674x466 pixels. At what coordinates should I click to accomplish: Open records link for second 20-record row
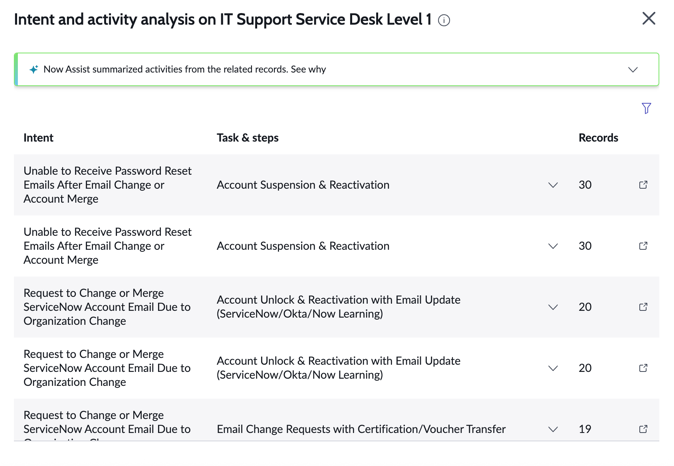click(643, 368)
